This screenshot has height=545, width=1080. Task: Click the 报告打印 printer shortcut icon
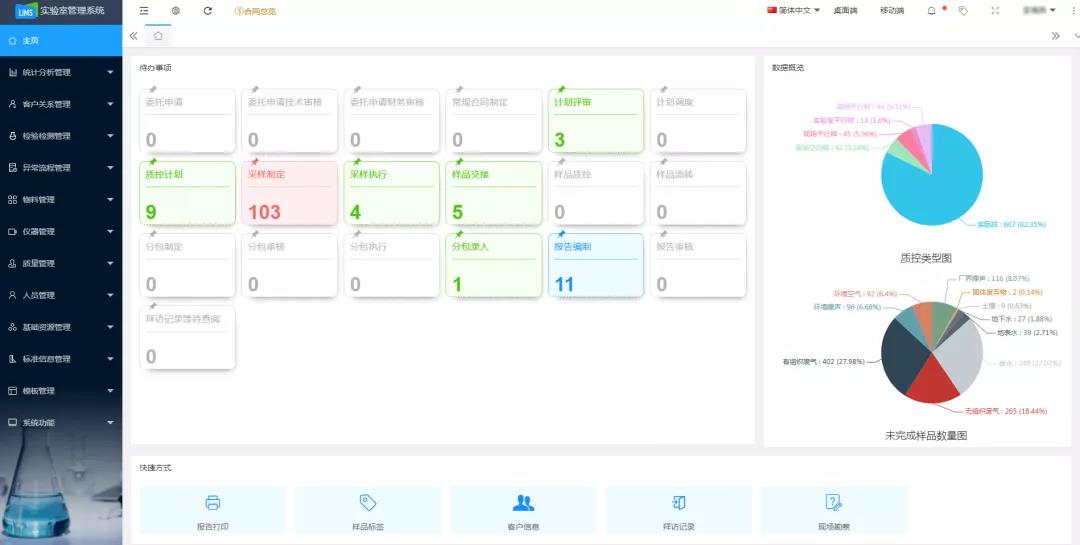pos(212,502)
